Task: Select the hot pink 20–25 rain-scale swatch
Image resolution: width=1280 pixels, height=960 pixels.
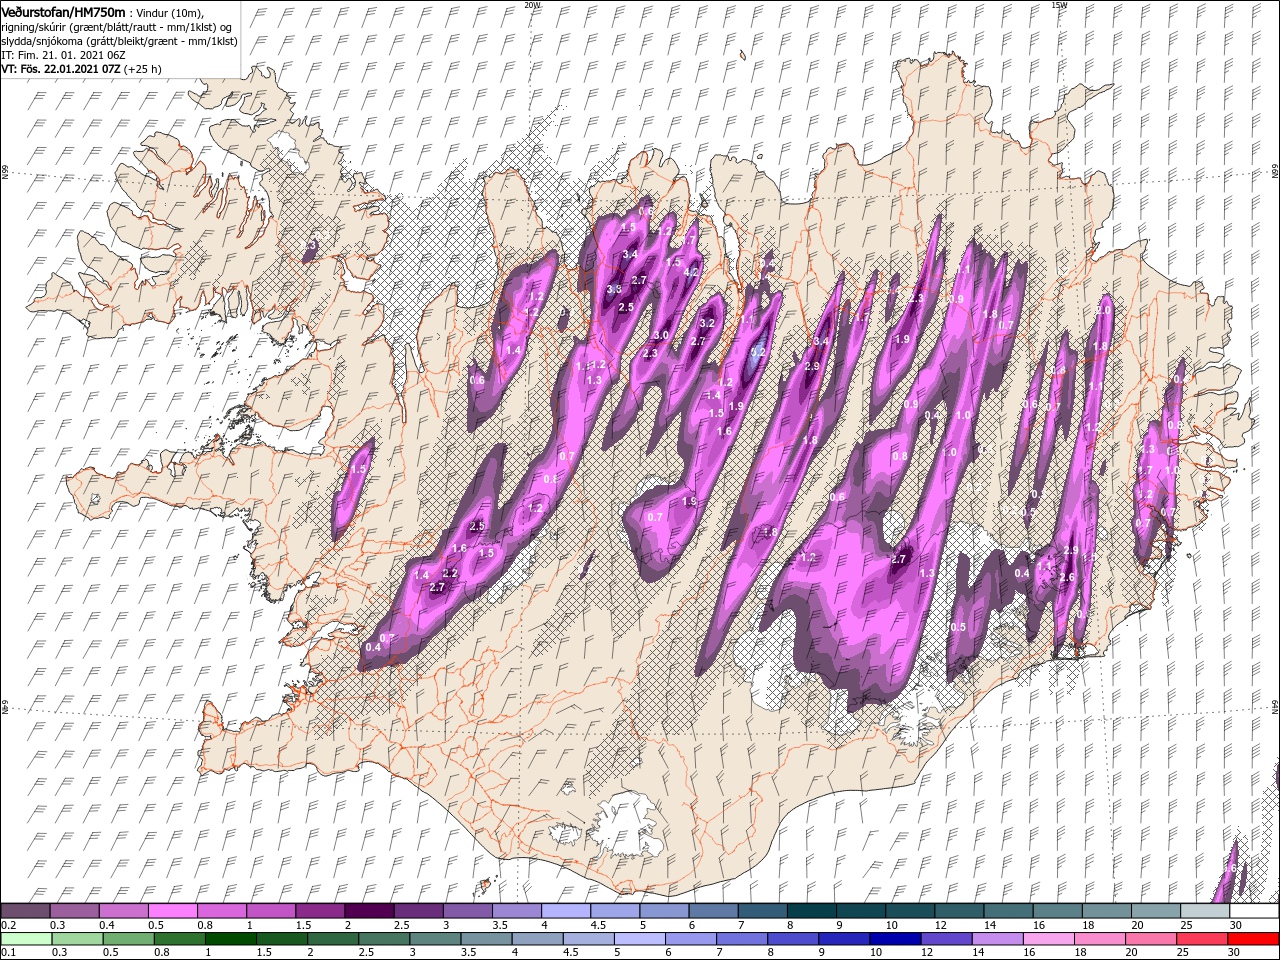Action: coord(1151,939)
